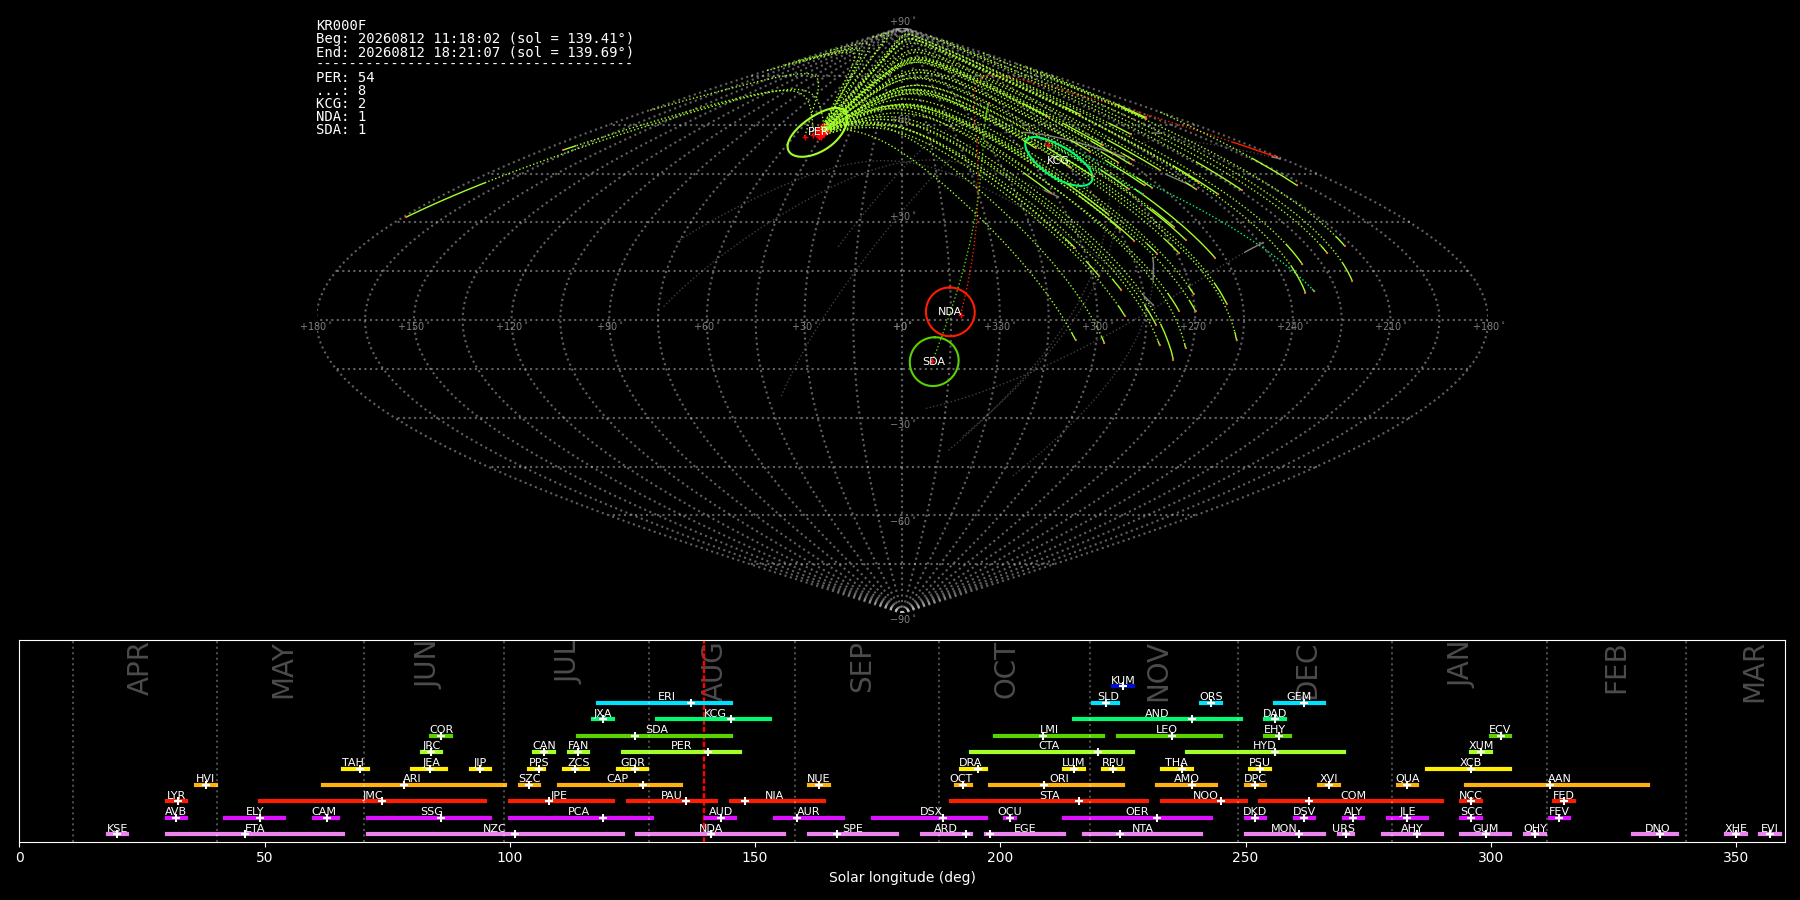Screen dimensions: 1800x900
Task: Click the red STA shower bar
Action: click(x=1049, y=801)
